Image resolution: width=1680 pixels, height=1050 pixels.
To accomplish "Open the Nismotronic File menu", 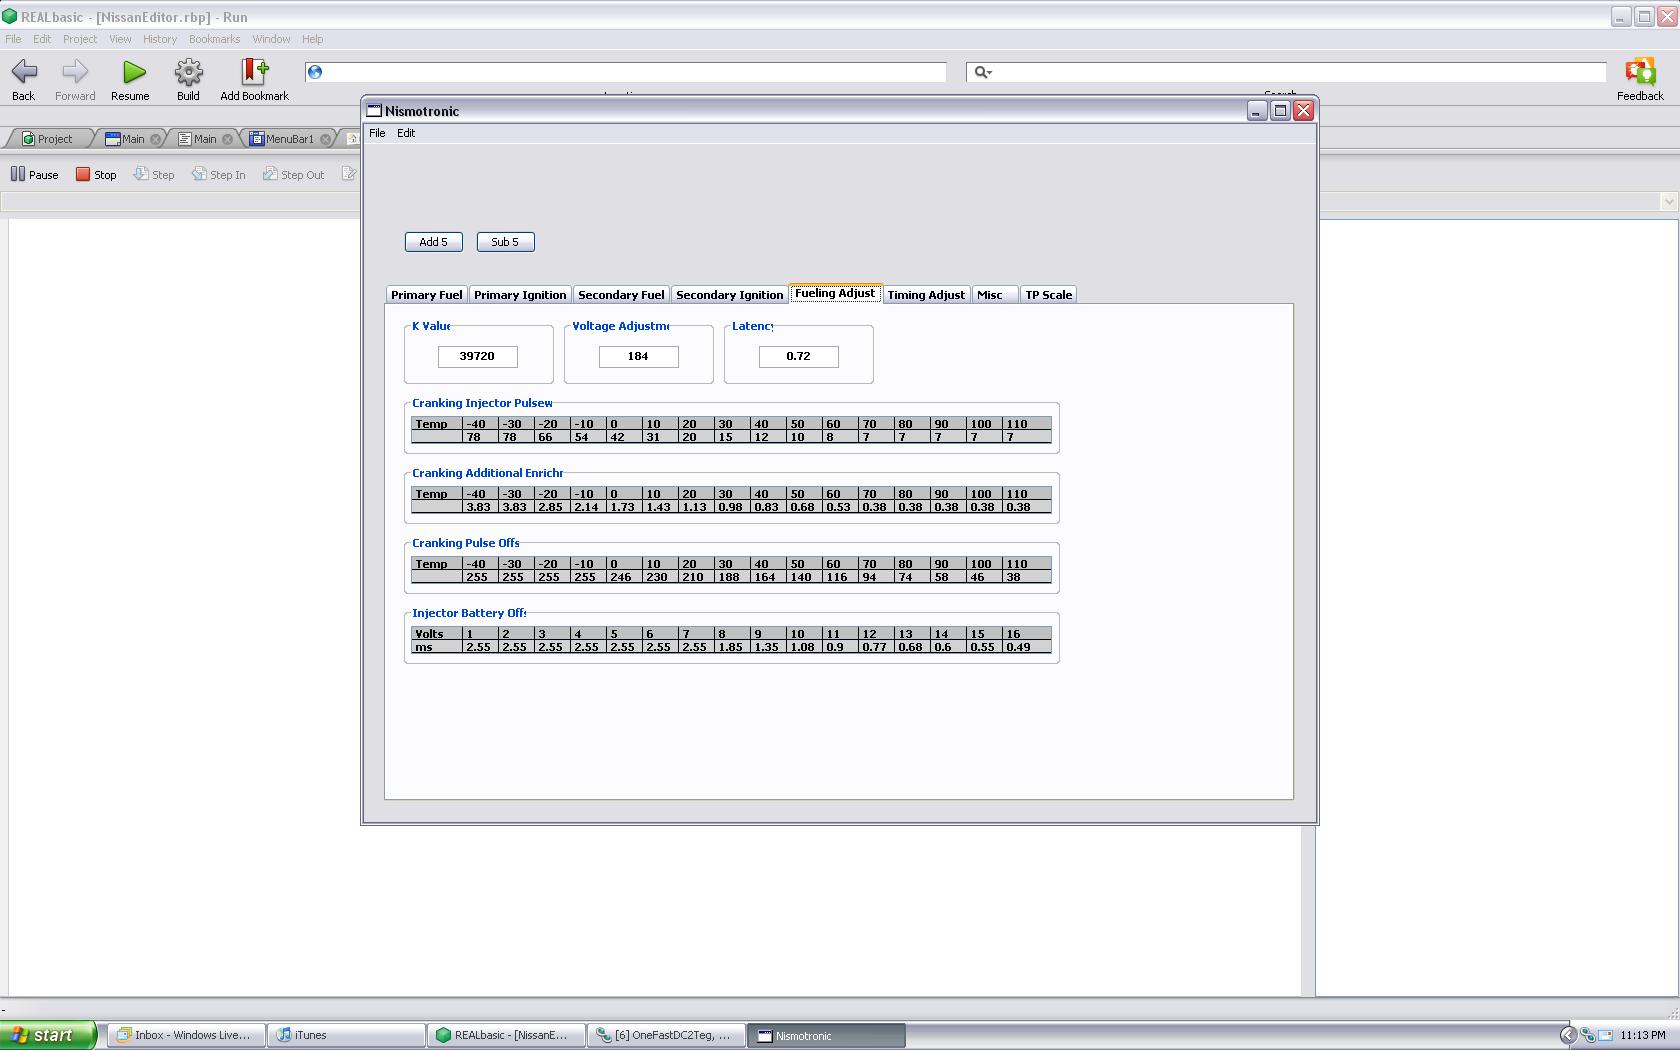I will coord(377,133).
